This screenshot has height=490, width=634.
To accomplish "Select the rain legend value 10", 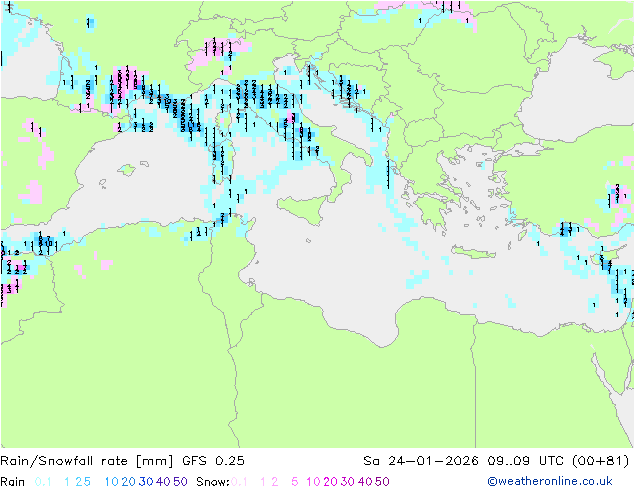I will pyautogui.click(x=112, y=482).
